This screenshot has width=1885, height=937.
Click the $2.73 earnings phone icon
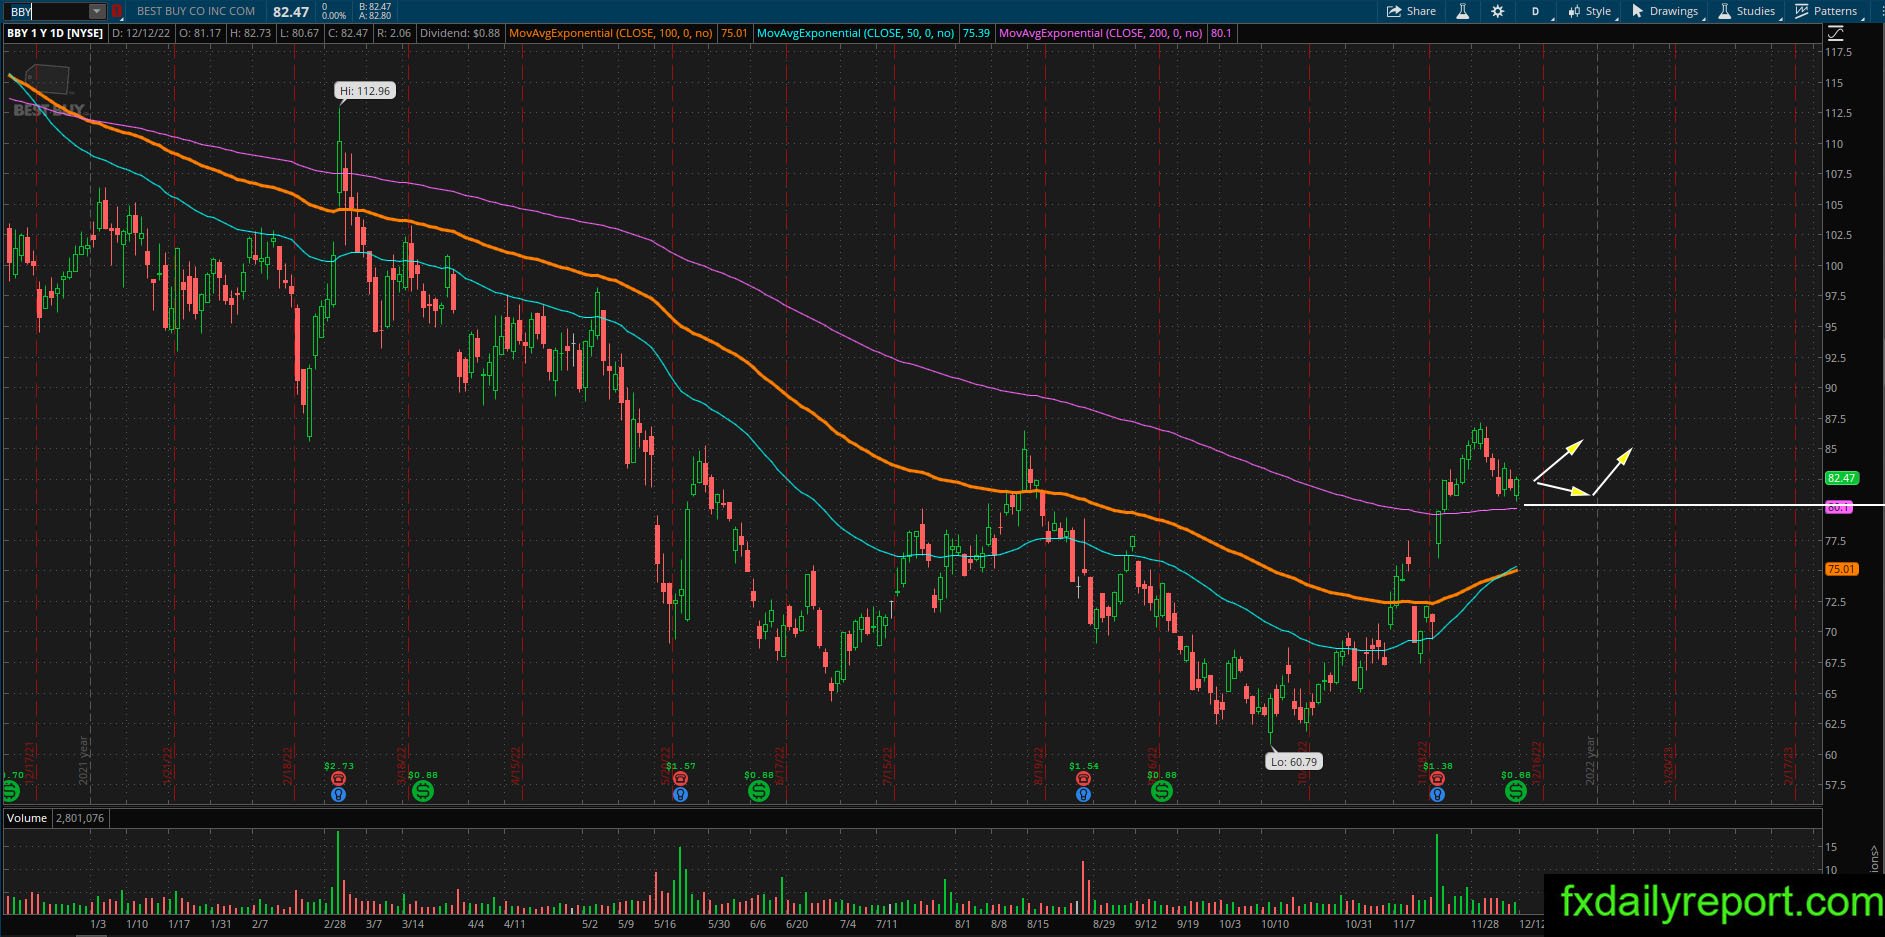pyautogui.click(x=338, y=779)
